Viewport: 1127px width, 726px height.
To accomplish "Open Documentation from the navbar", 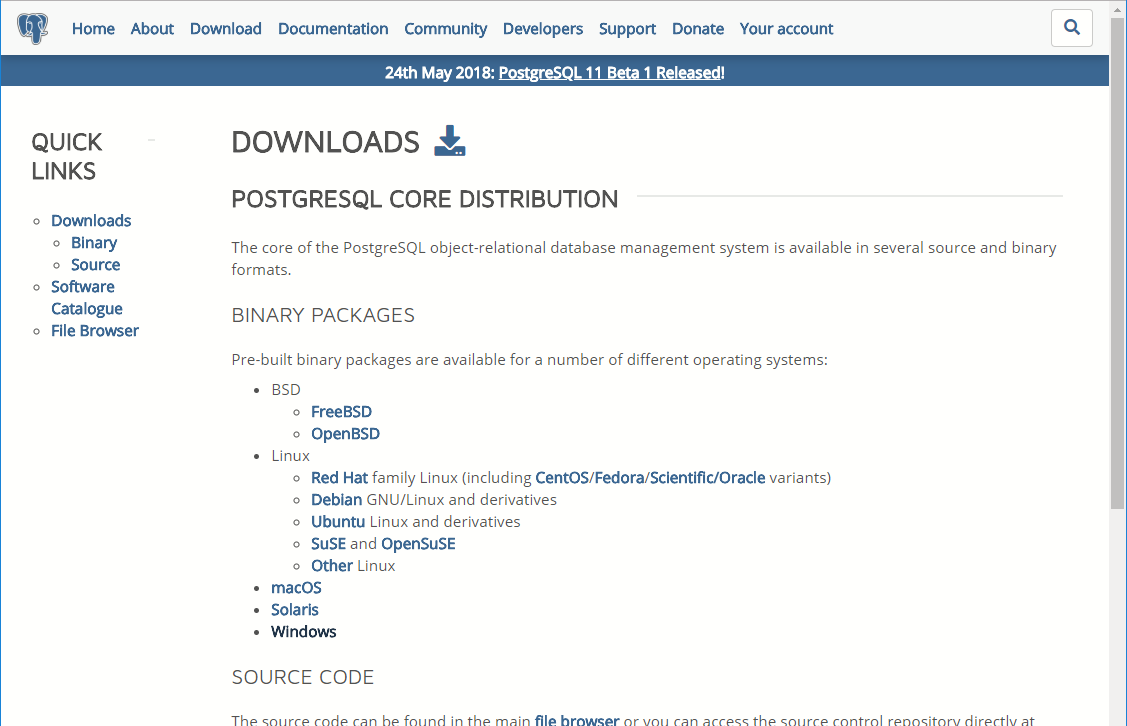I will click(x=333, y=29).
